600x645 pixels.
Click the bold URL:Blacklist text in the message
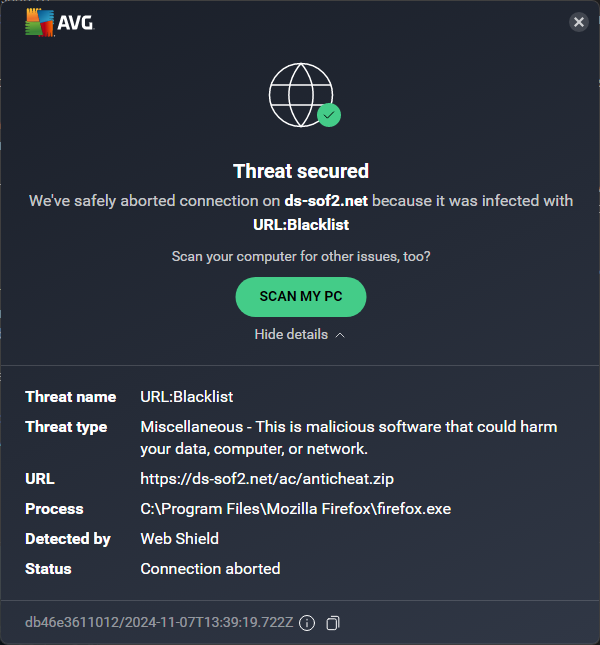tap(301, 224)
